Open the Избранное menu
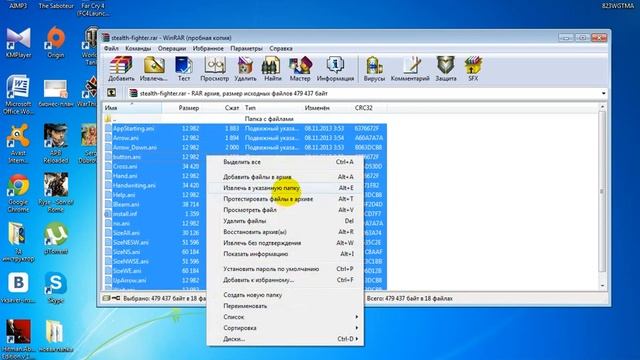Viewport: 640px width, 360px height. [x=208, y=48]
